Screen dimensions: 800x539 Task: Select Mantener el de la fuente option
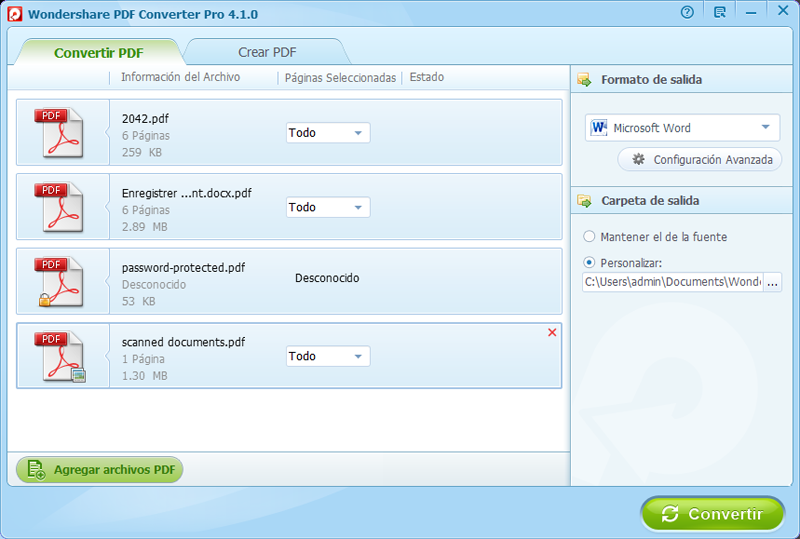589,237
